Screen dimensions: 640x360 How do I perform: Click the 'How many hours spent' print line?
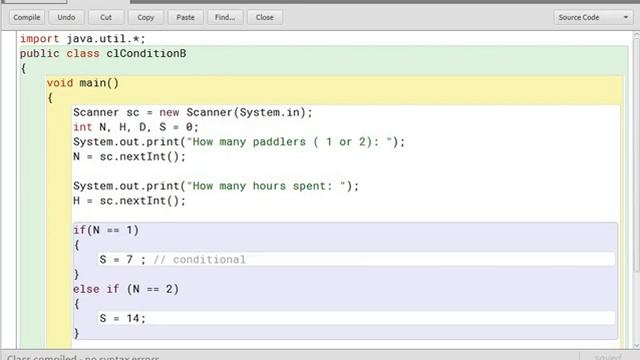click(x=216, y=186)
